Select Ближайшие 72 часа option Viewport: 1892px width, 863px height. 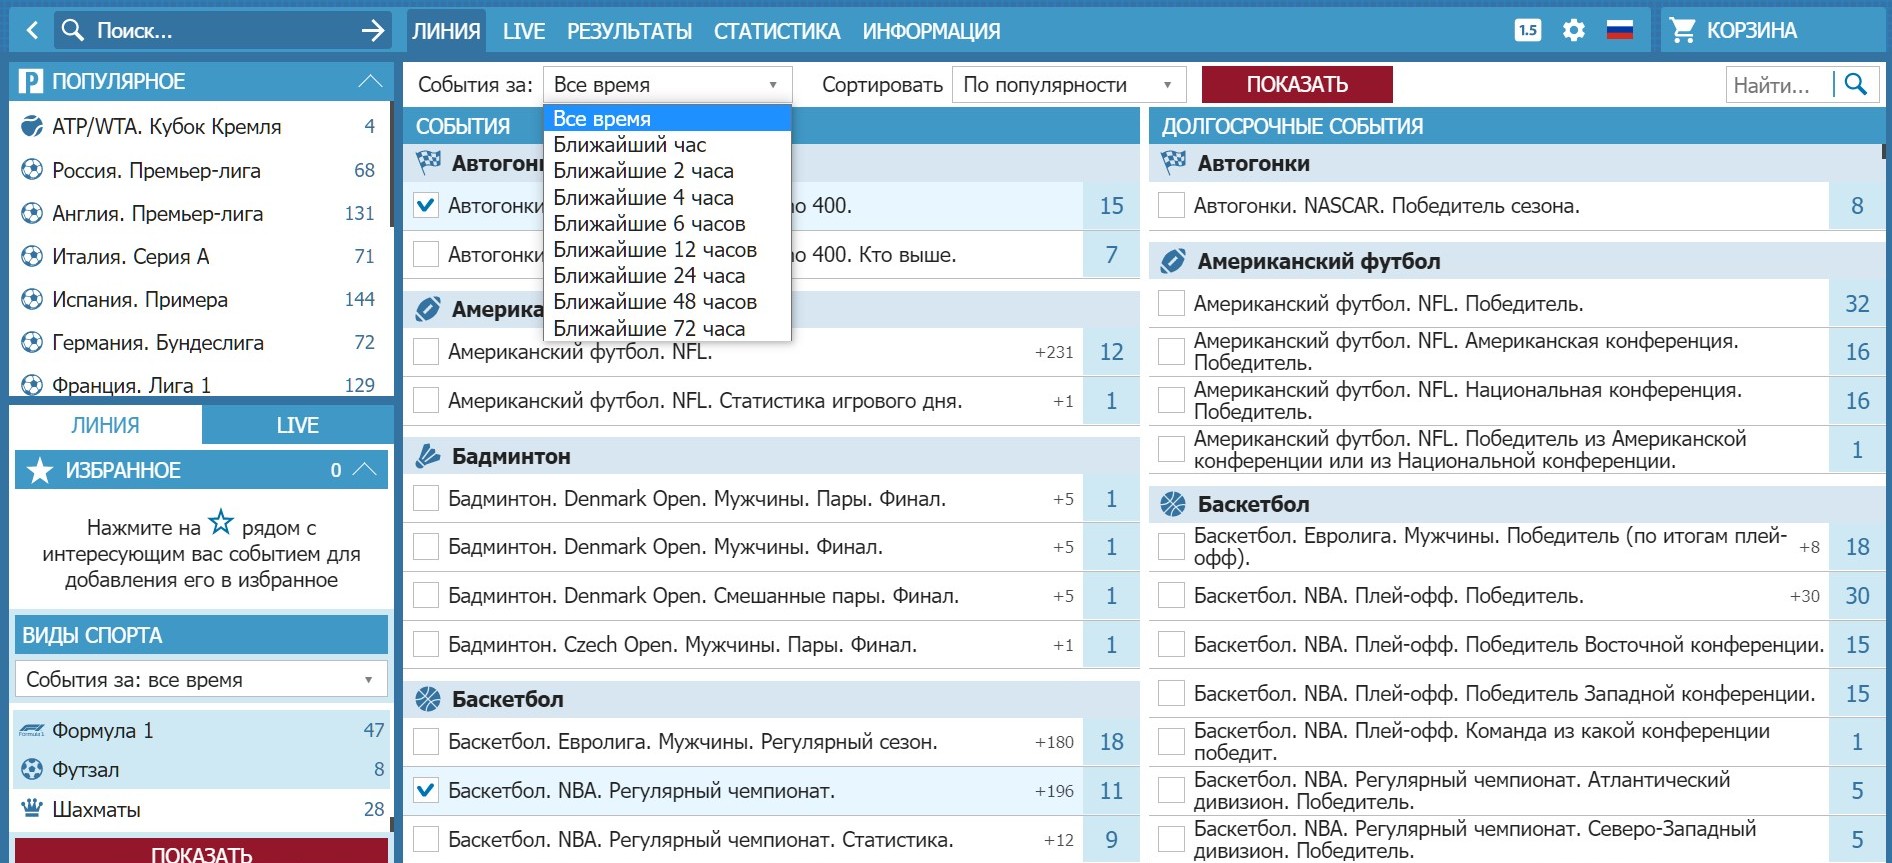click(667, 328)
